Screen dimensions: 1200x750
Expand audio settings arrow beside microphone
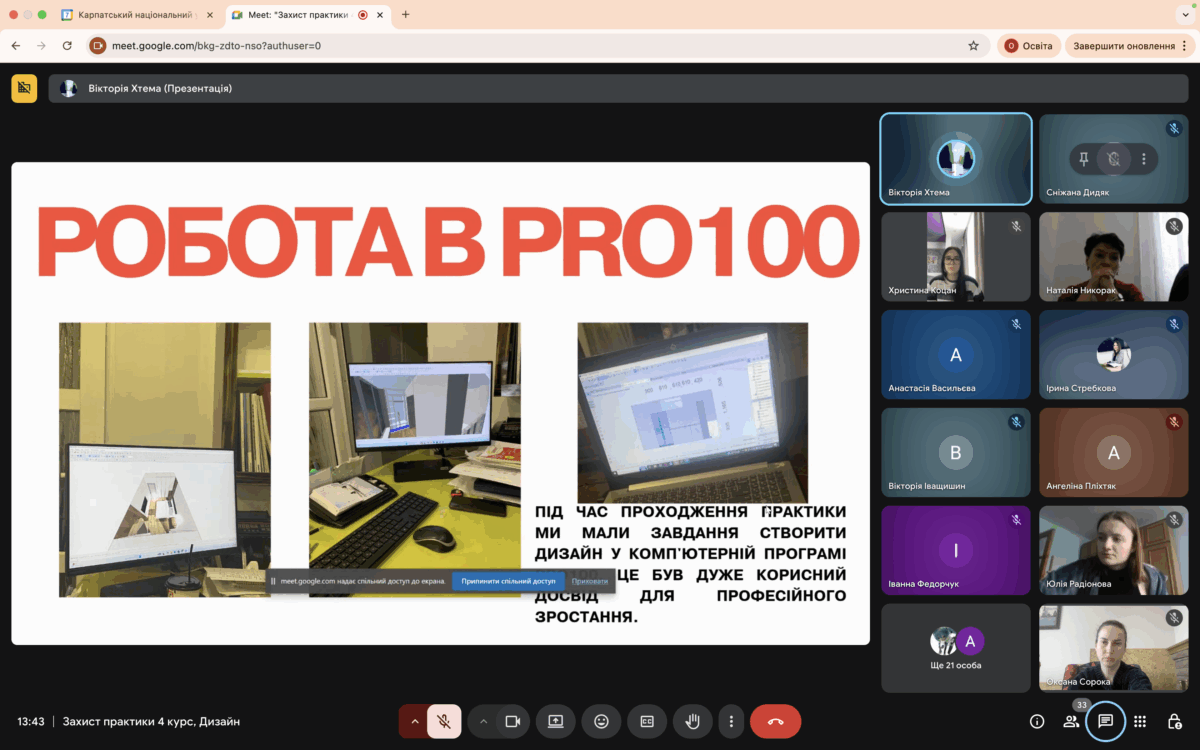pos(414,721)
